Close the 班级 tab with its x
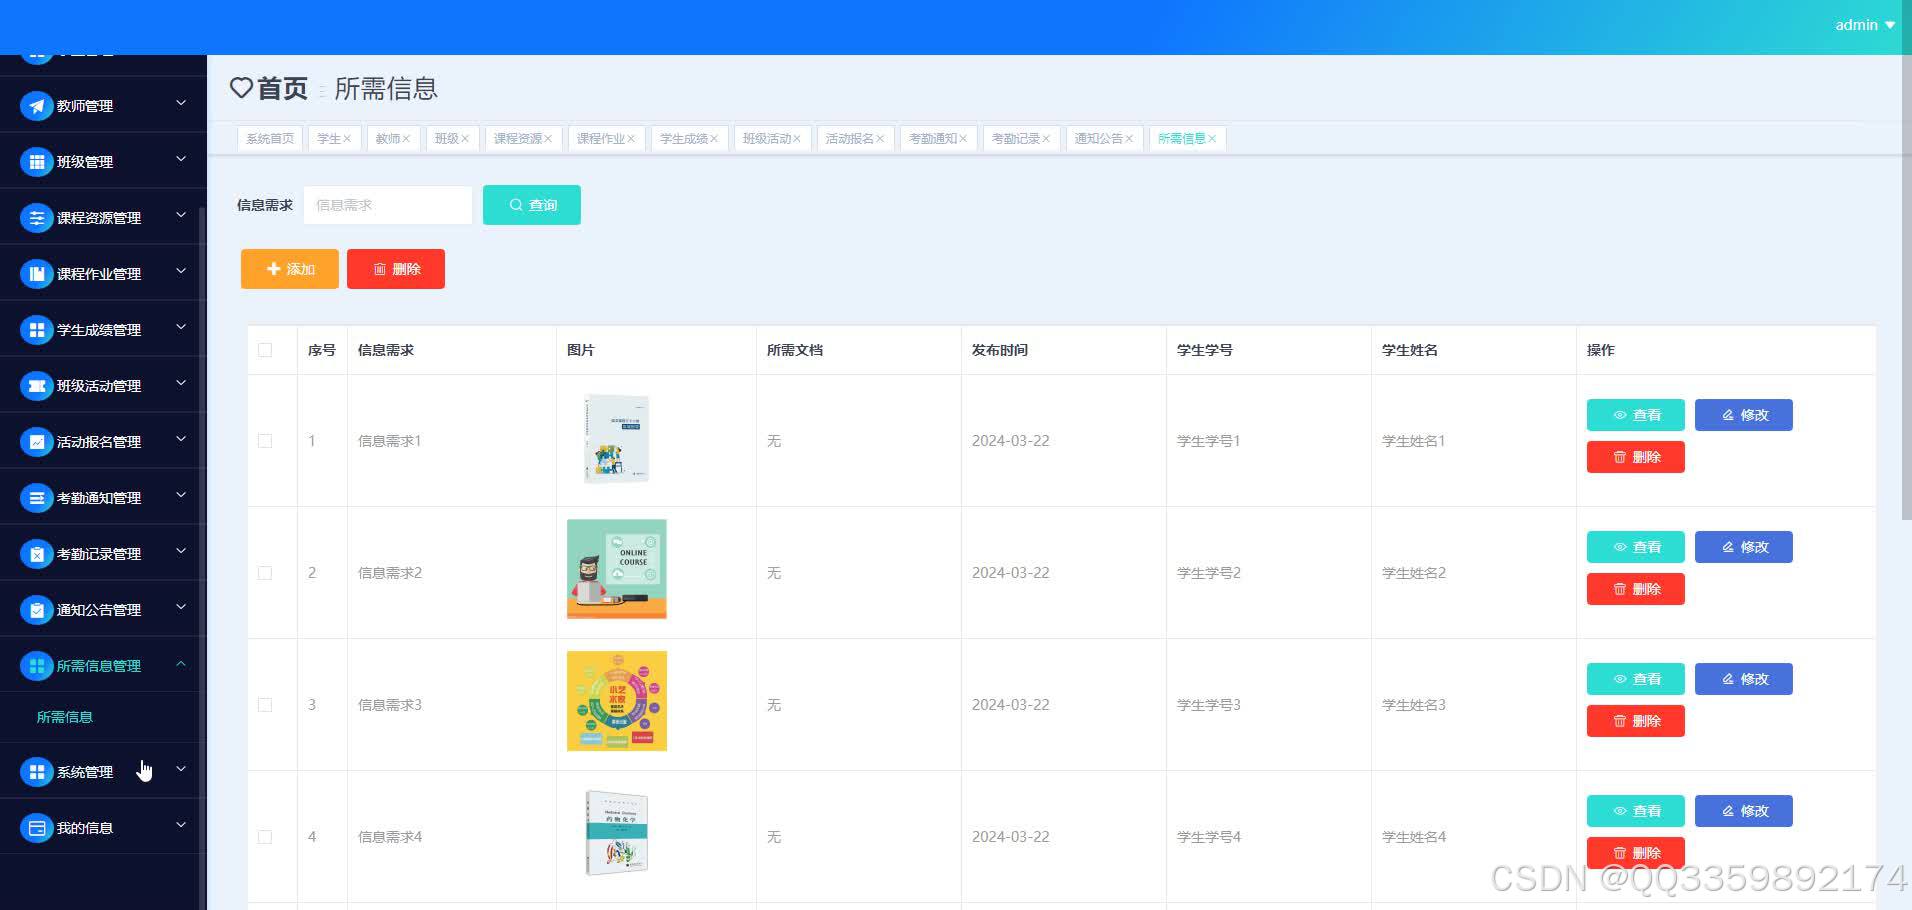The height and width of the screenshot is (910, 1912). 465,139
